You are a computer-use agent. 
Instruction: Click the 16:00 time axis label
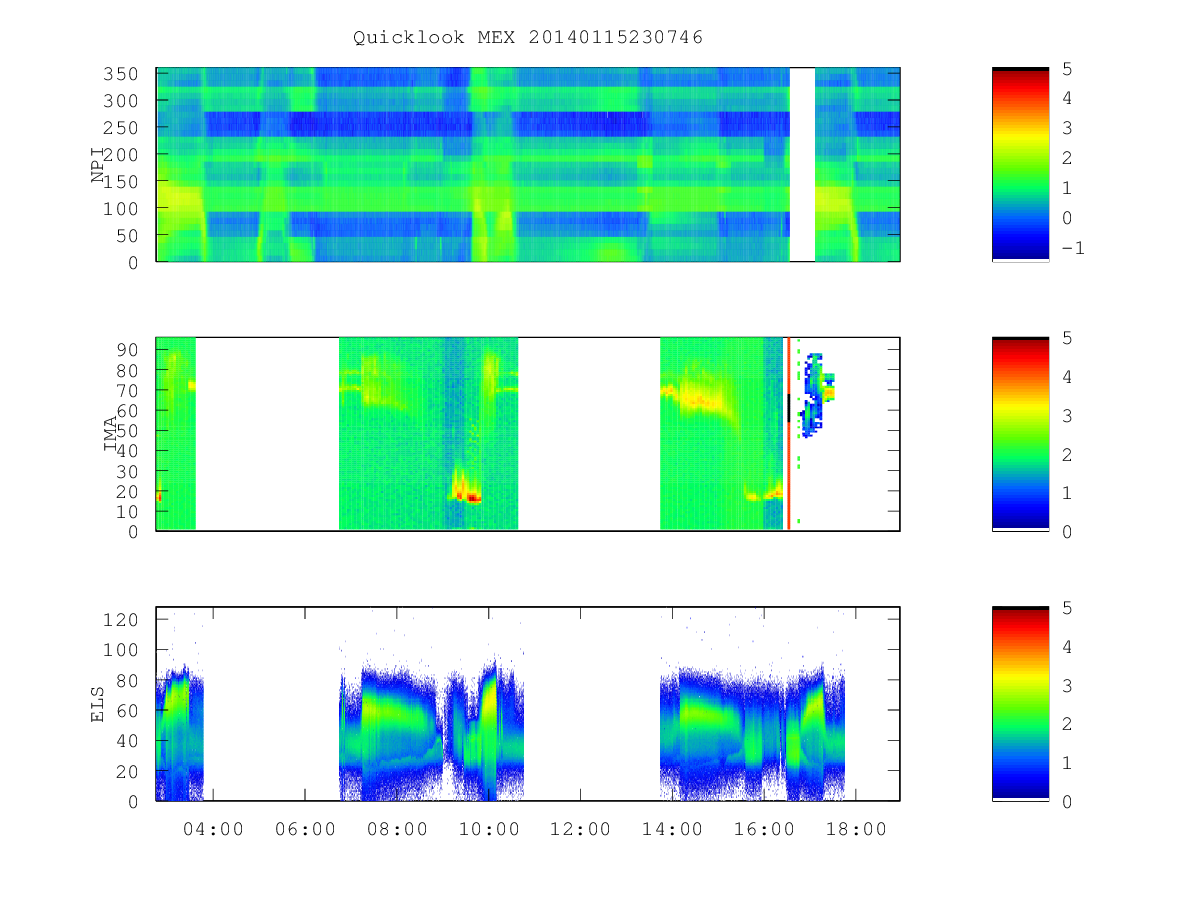pyautogui.click(x=764, y=829)
